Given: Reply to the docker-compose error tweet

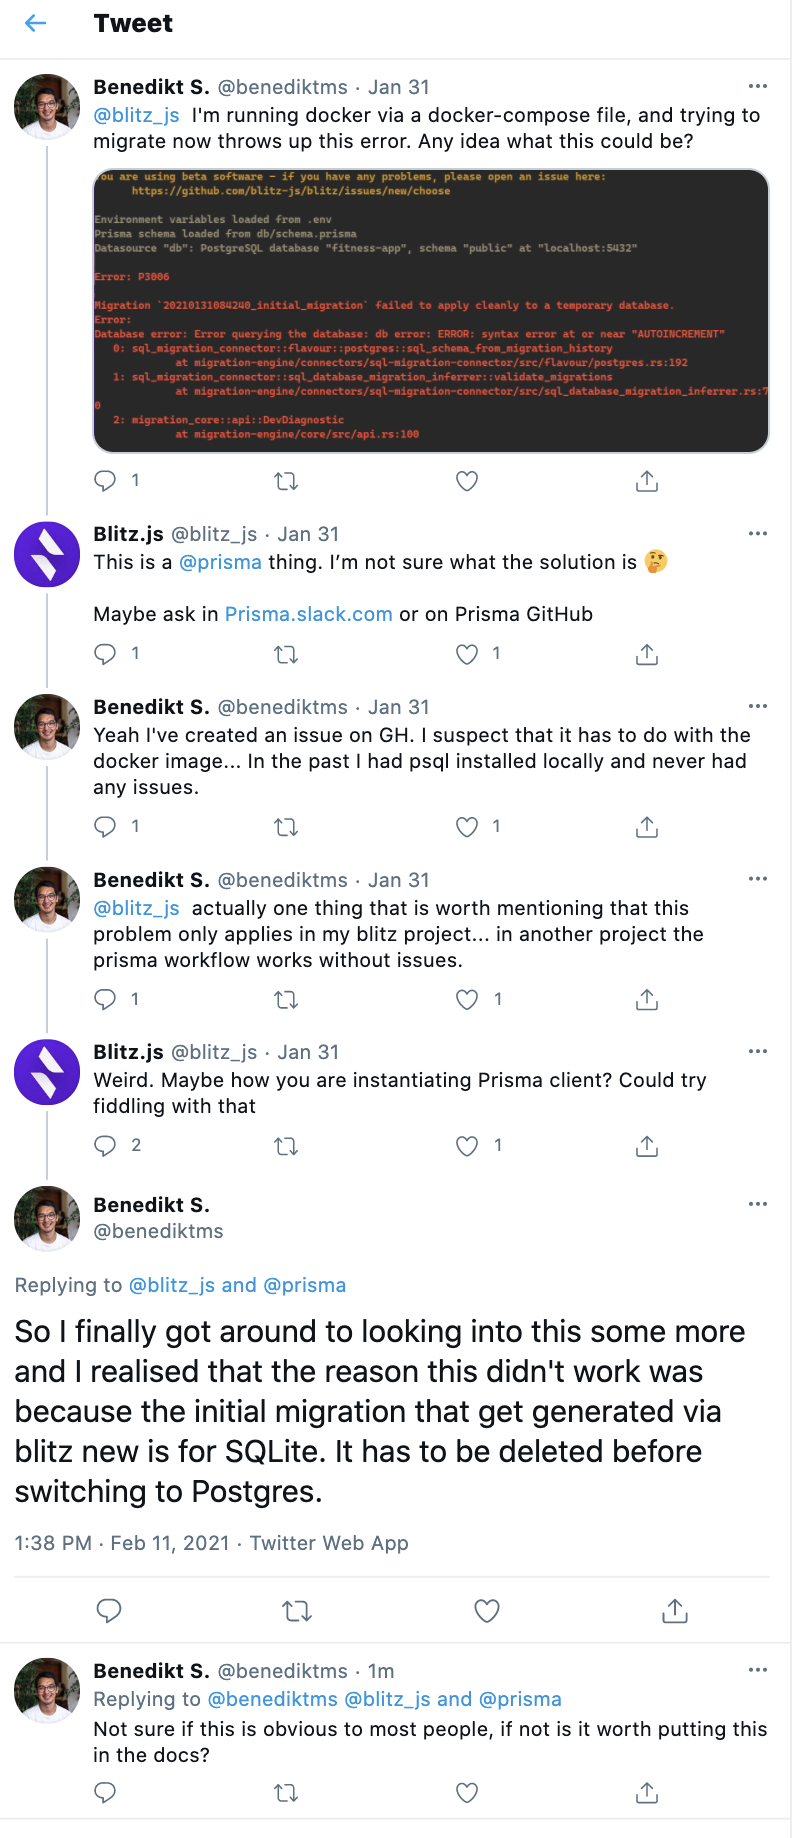Looking at the screenshot, I should tap(105, 481).
